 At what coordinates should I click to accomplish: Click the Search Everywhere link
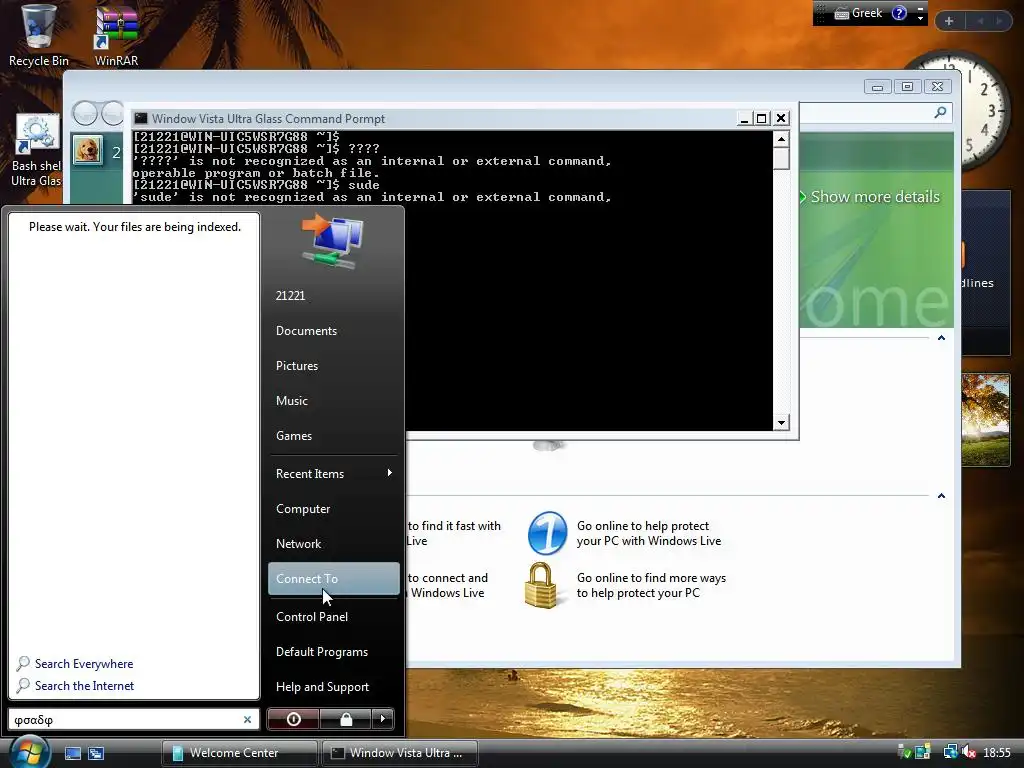(x=84, y=664)
